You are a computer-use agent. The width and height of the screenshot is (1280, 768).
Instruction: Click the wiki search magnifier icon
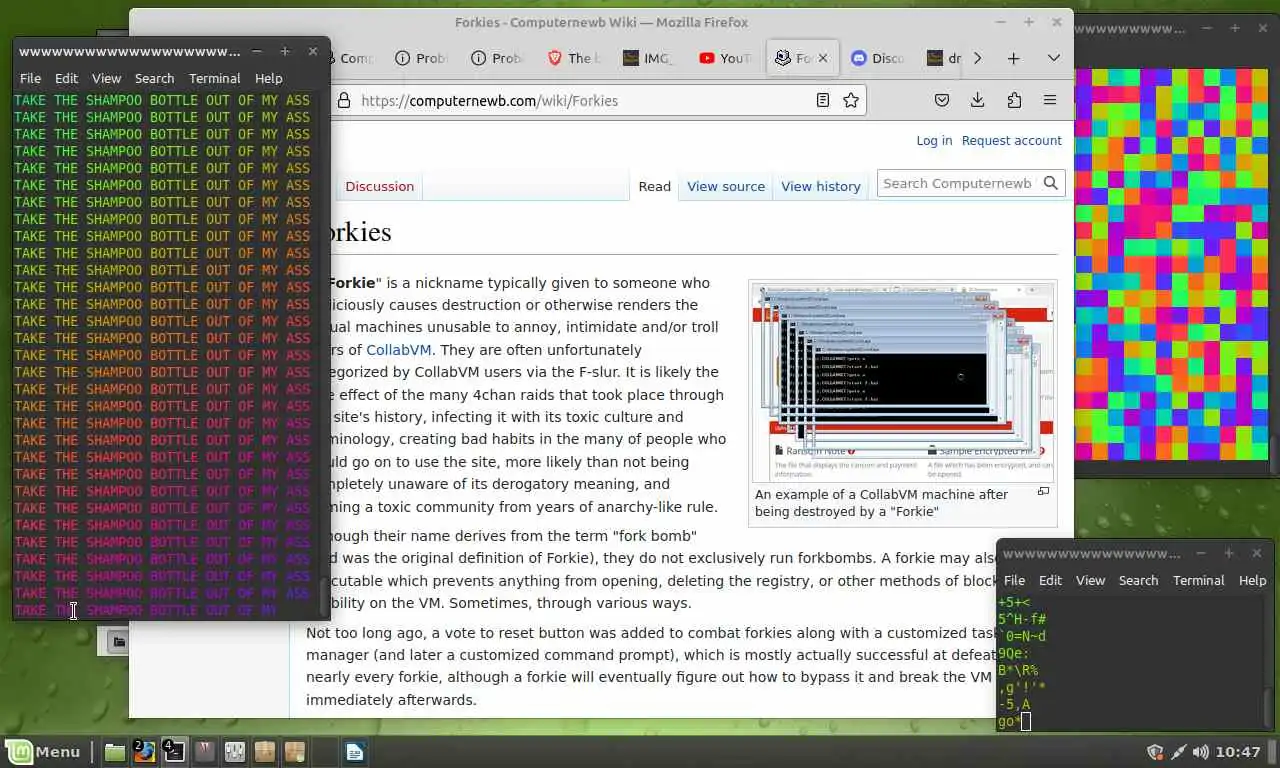click(x=1051, y=183)
